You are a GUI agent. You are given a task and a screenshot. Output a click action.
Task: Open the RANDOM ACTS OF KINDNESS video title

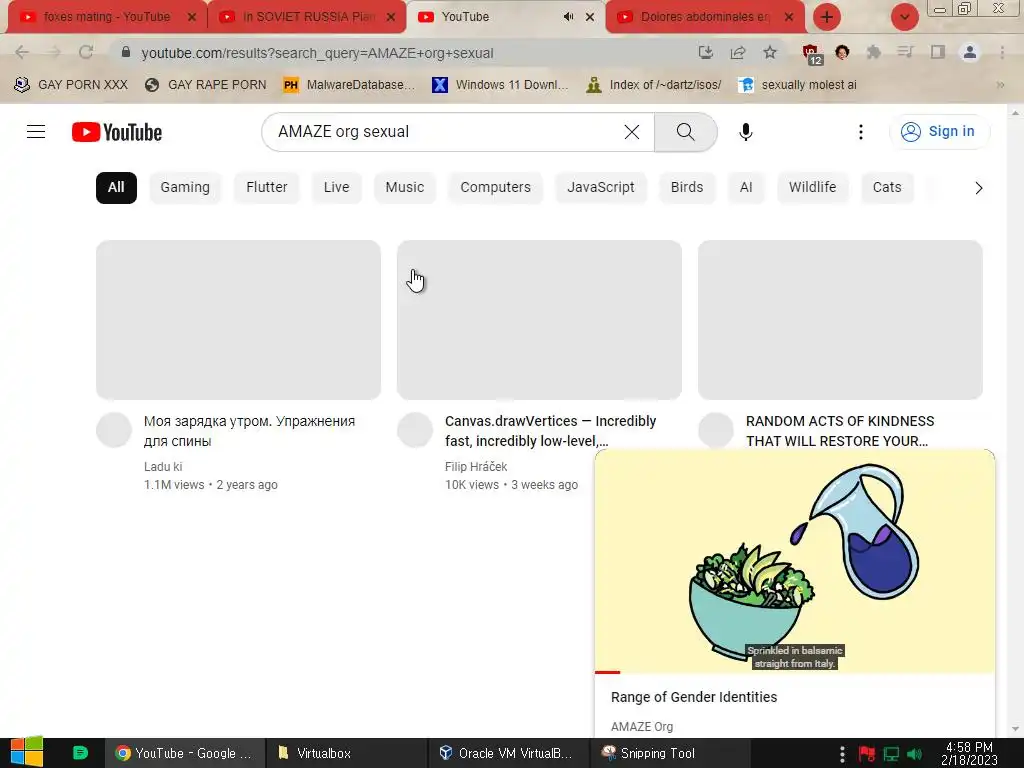click(x=840, y=431)
